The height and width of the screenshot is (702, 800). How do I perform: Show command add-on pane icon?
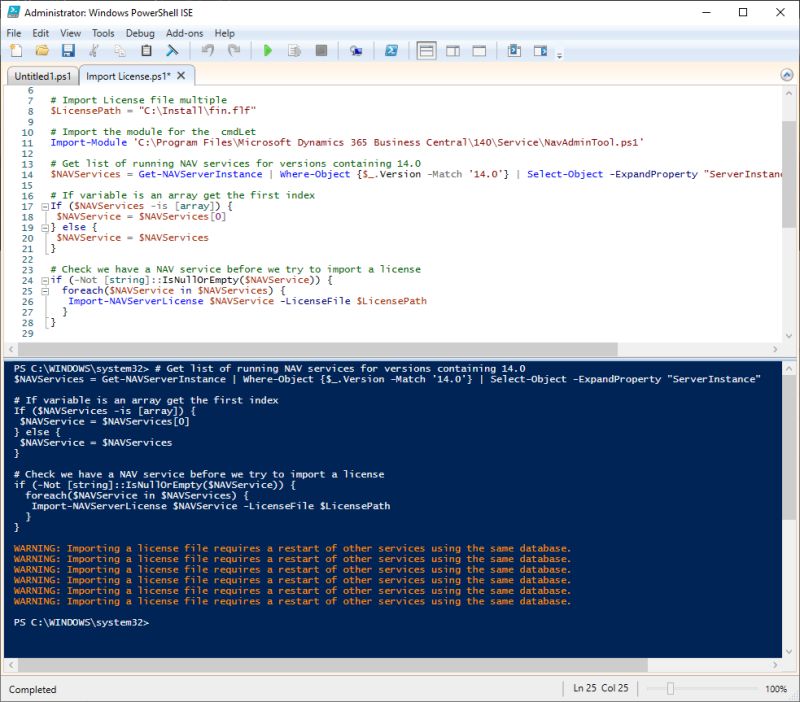tap(540, 51)
